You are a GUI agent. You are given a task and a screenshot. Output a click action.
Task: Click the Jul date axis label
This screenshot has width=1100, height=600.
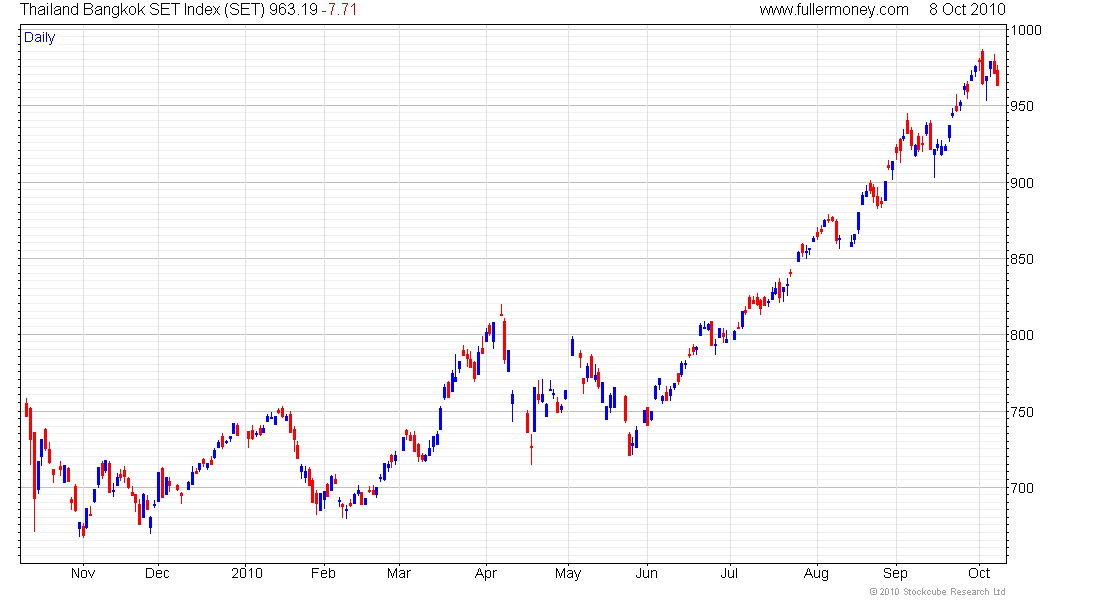pyautogui.click(x=729, y=573)
